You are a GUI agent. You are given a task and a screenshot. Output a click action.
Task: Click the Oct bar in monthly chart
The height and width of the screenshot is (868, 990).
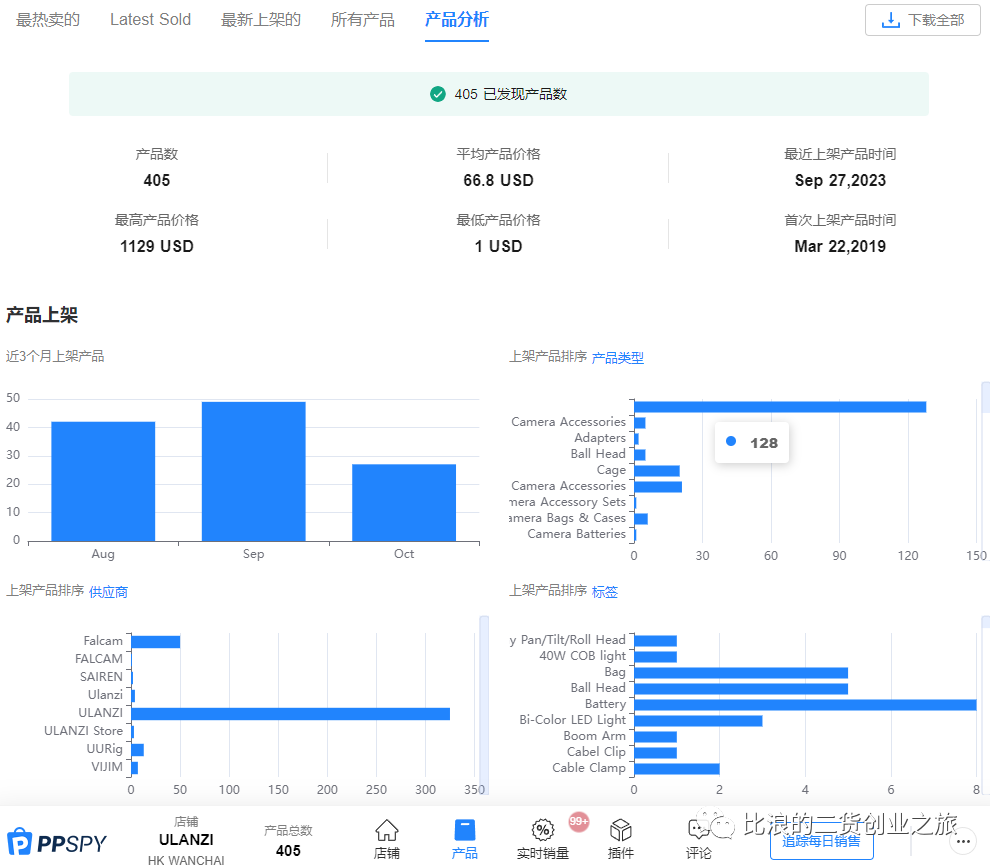404,503
